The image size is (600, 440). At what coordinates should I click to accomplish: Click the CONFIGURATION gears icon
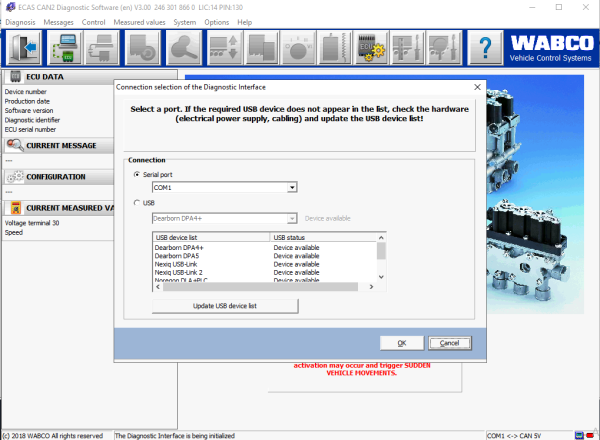coord(15,177)
